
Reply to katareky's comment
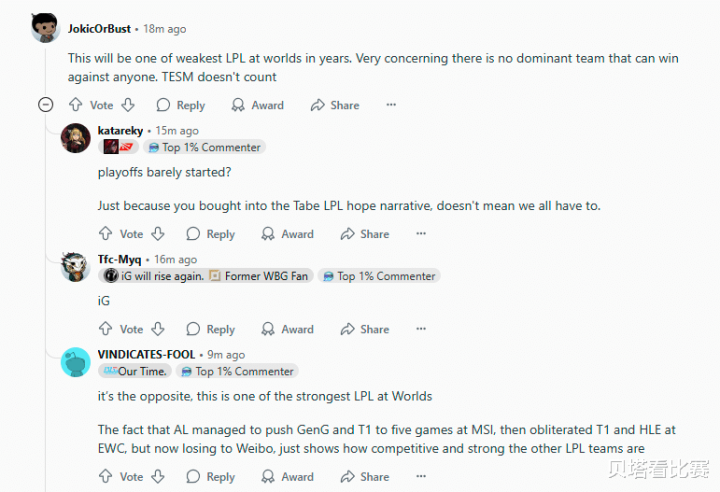coord(210,234)
